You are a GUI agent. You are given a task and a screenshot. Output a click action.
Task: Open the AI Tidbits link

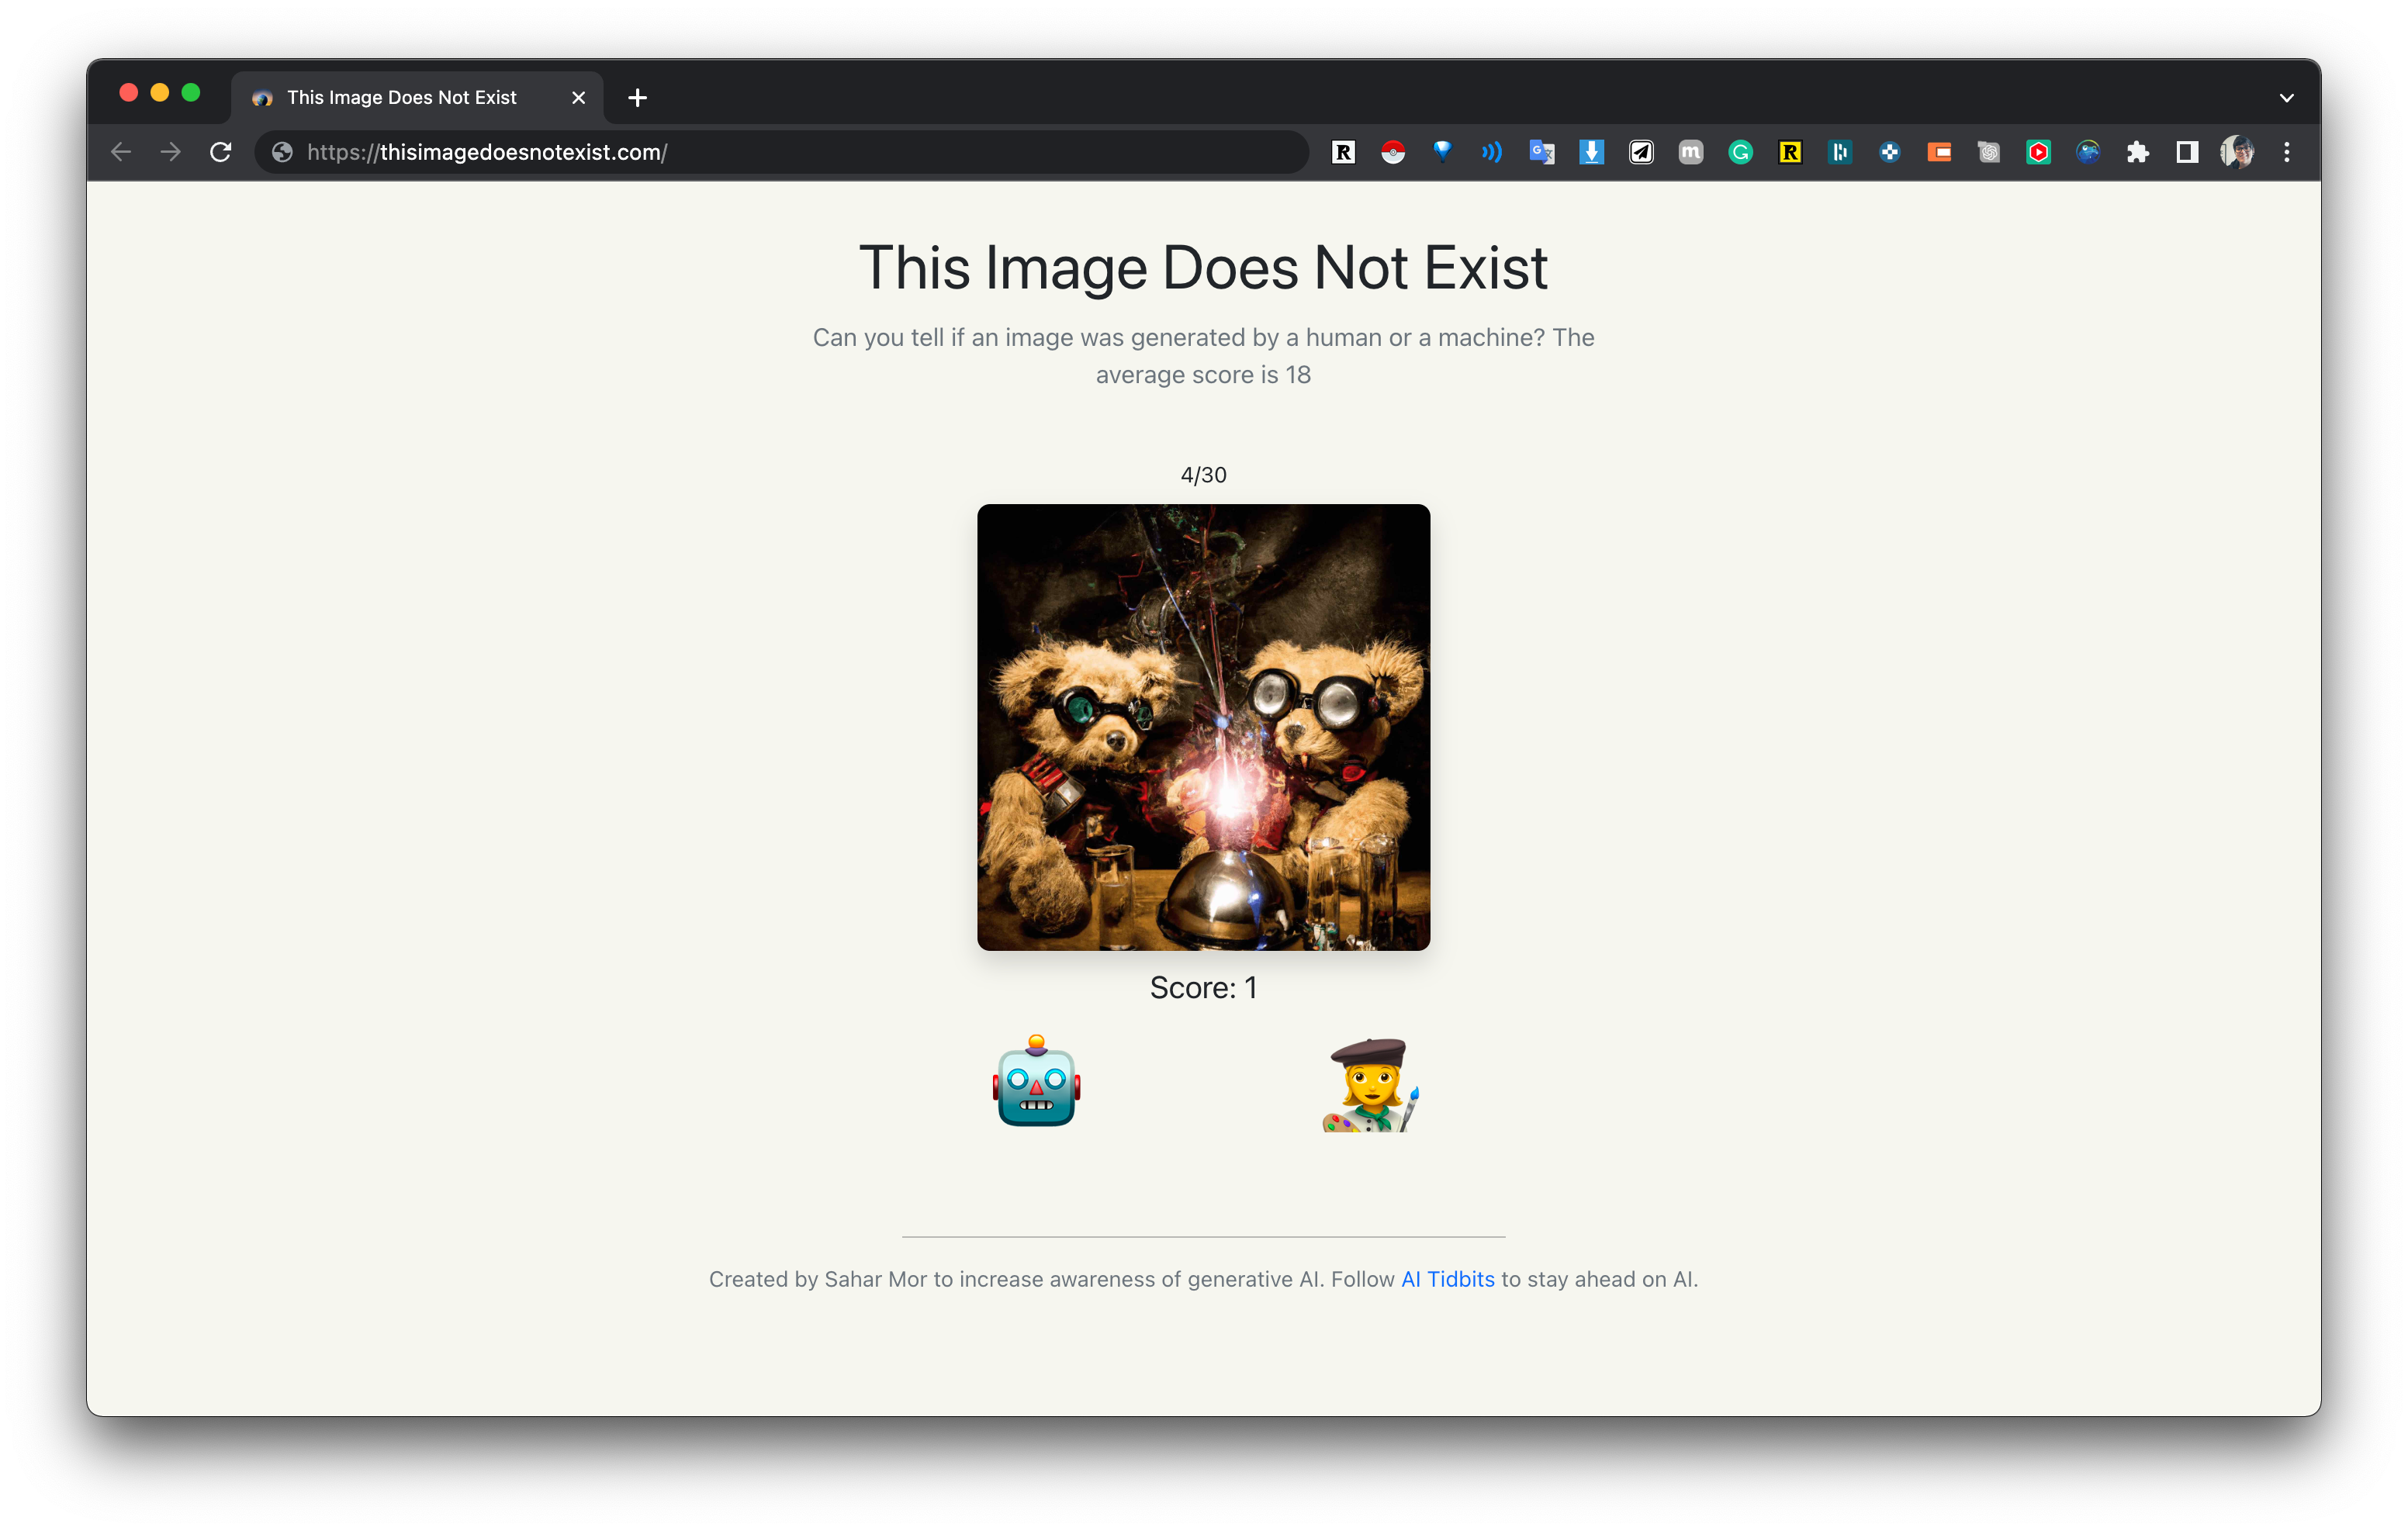(1447, 1279)
